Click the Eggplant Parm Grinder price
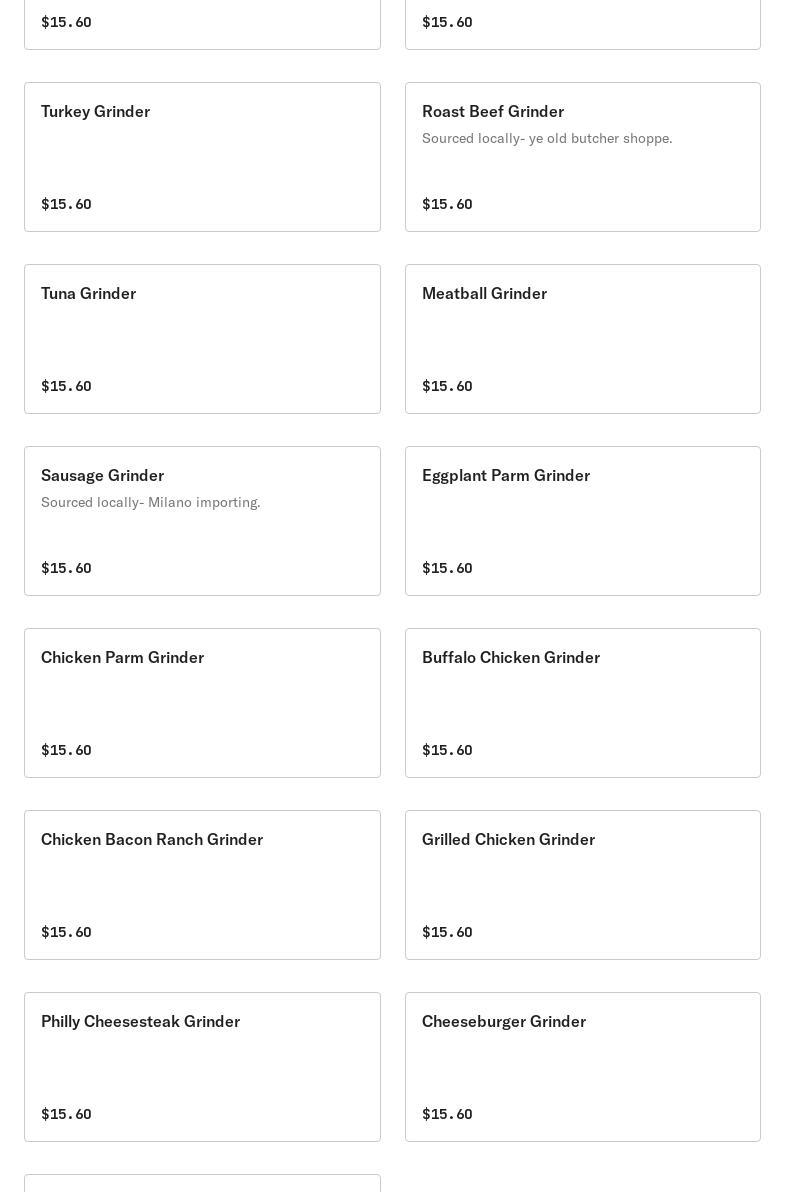 [447, 568]
